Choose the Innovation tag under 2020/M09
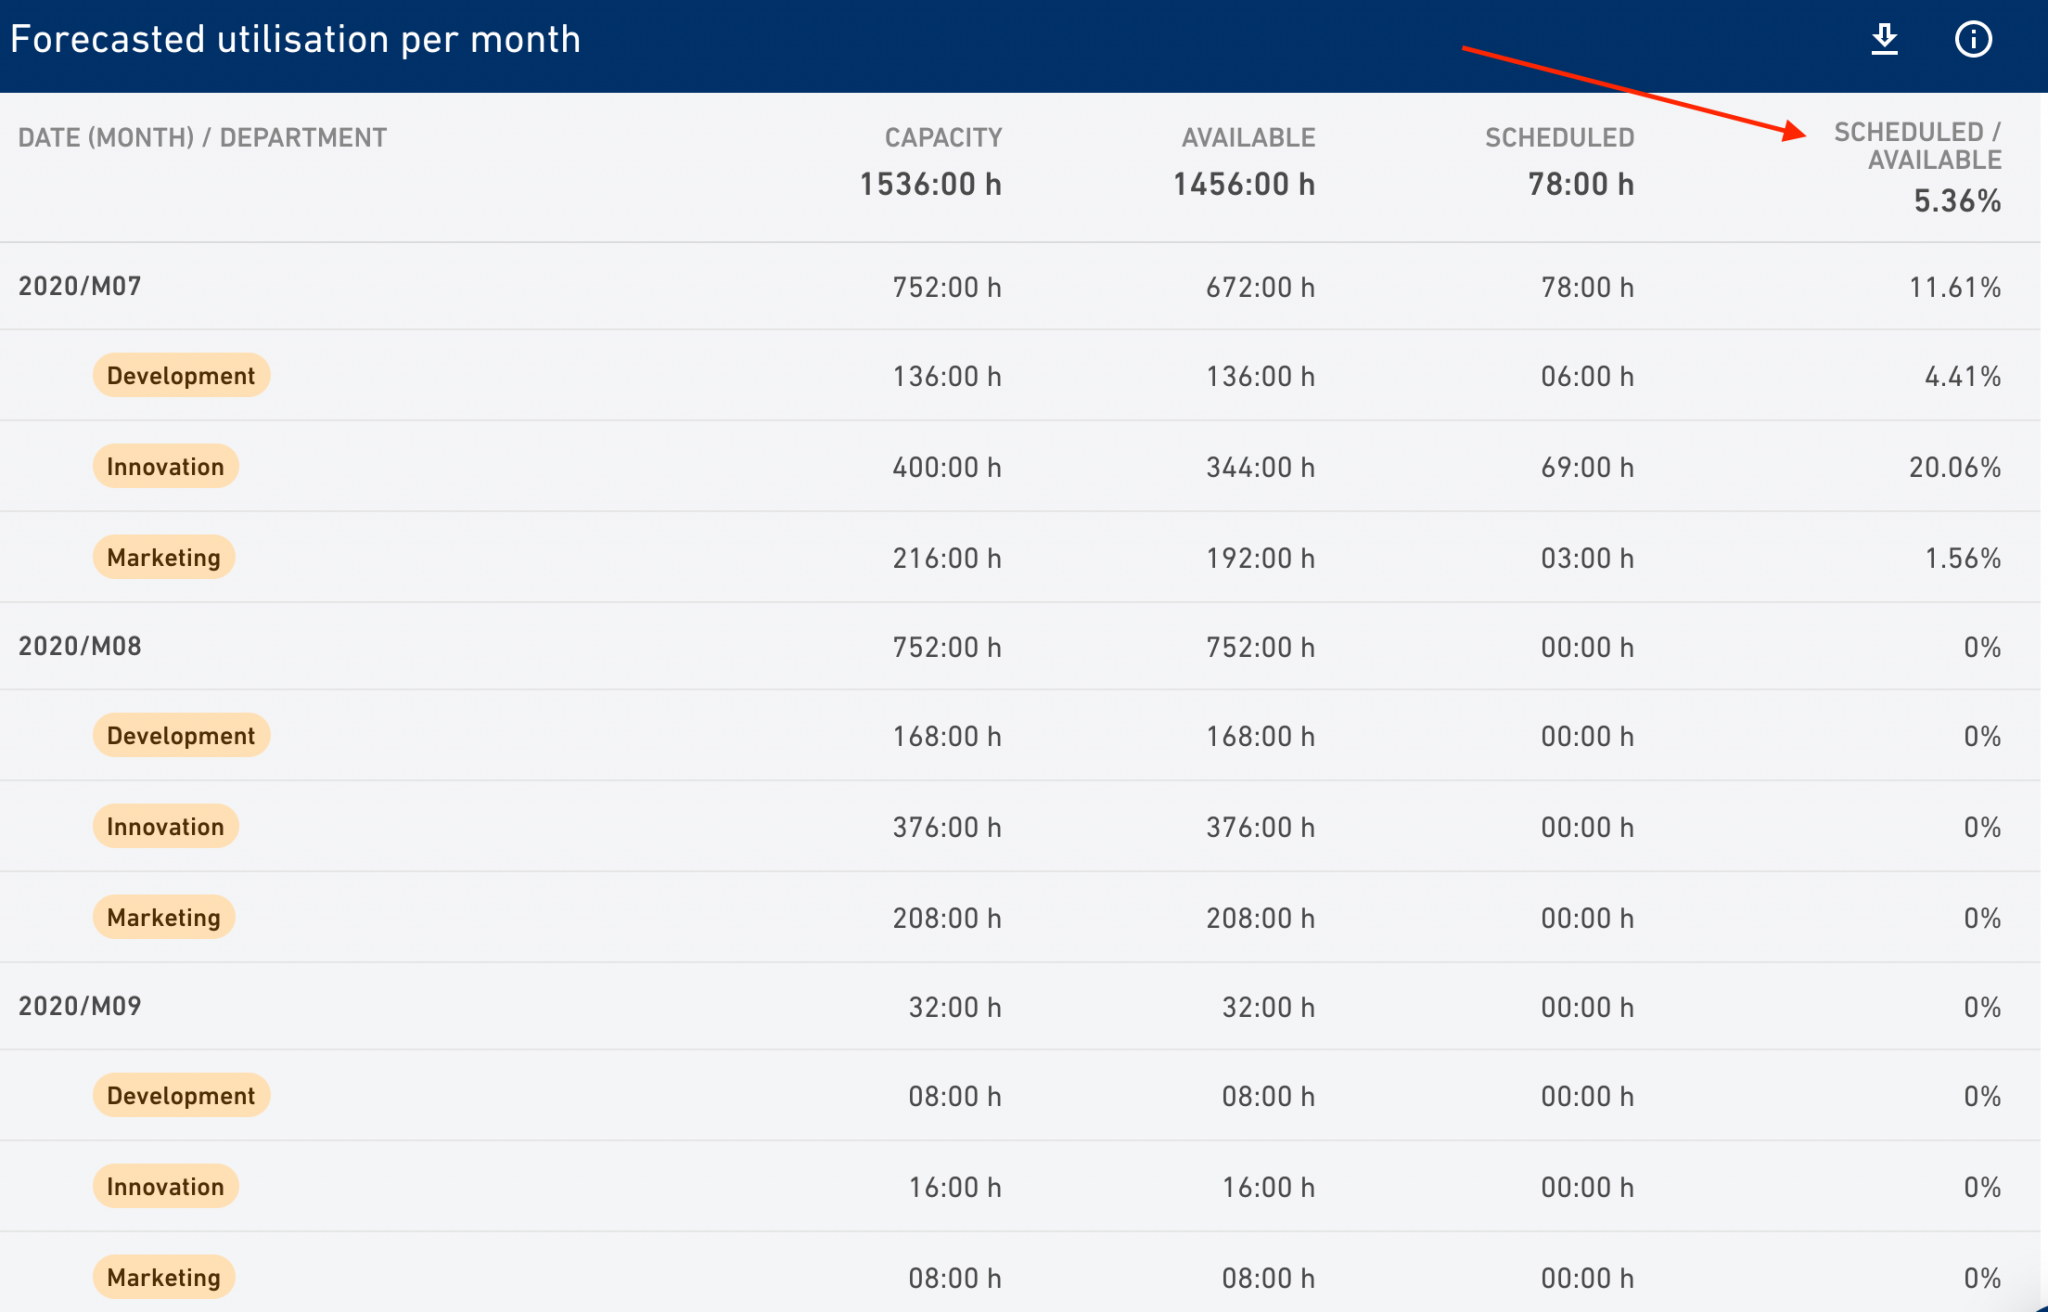 [165, 1186]
